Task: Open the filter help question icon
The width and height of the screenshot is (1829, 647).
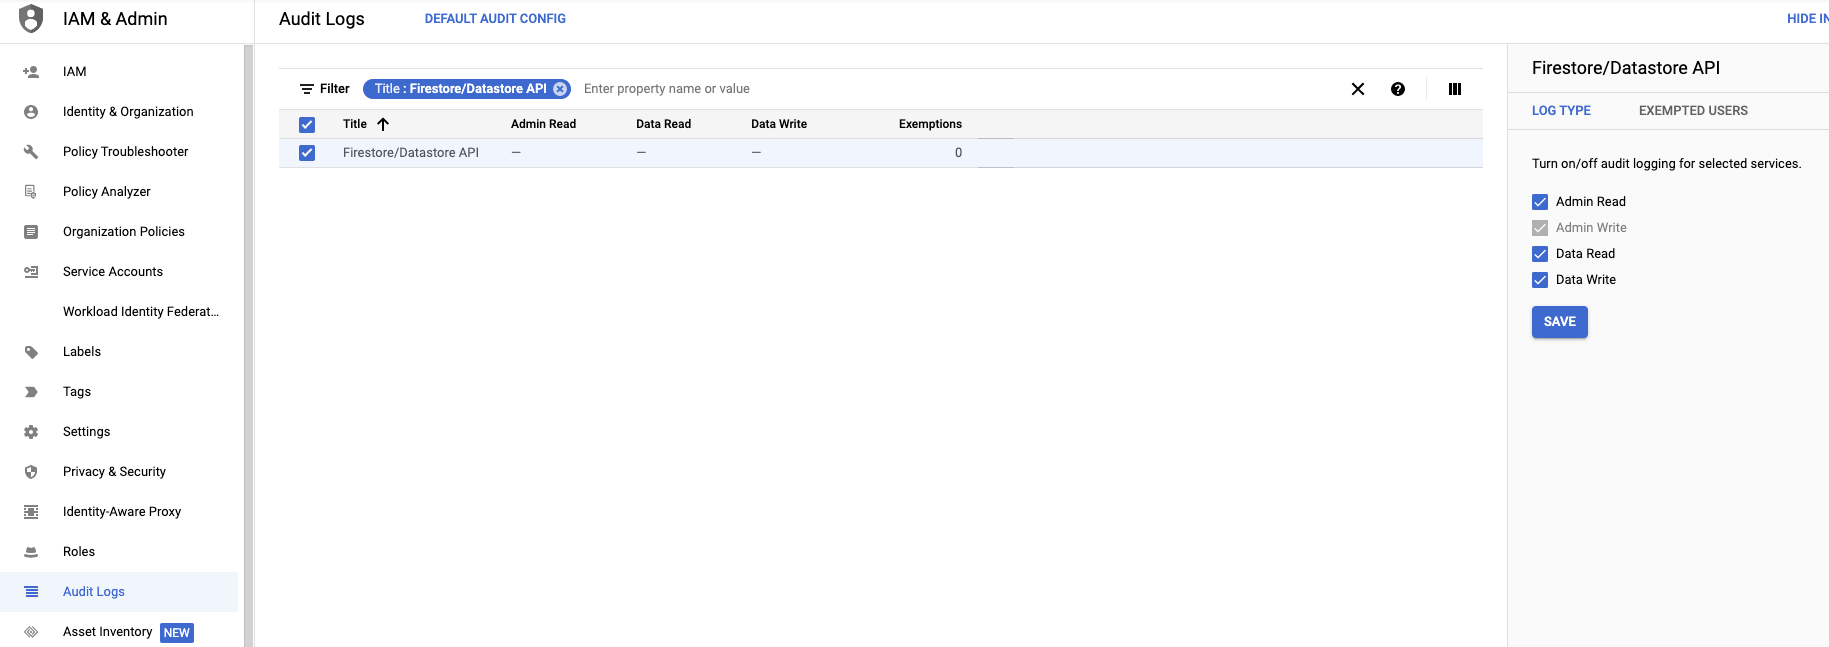Action: click(1398, 89)
